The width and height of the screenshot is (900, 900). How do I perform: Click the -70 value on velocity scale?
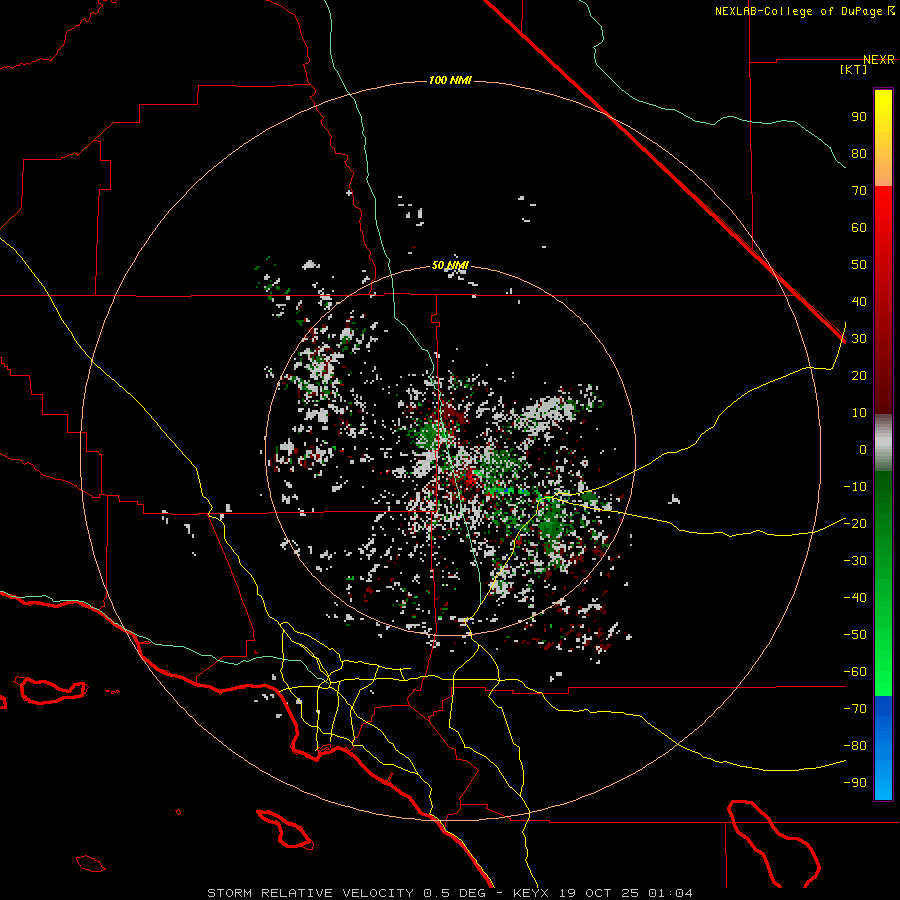855,708
